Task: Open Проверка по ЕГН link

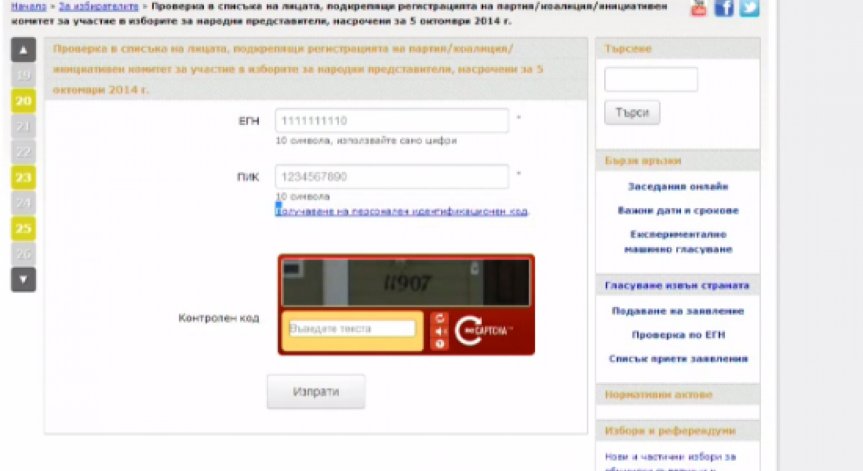Action: tap(678, 335)
